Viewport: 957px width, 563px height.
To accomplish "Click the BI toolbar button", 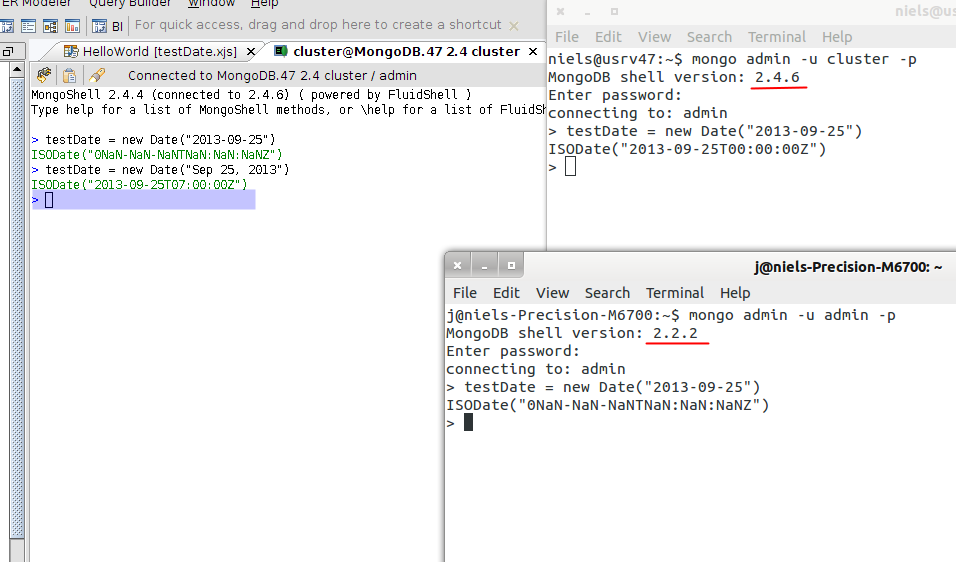I will tap(118, 27).
